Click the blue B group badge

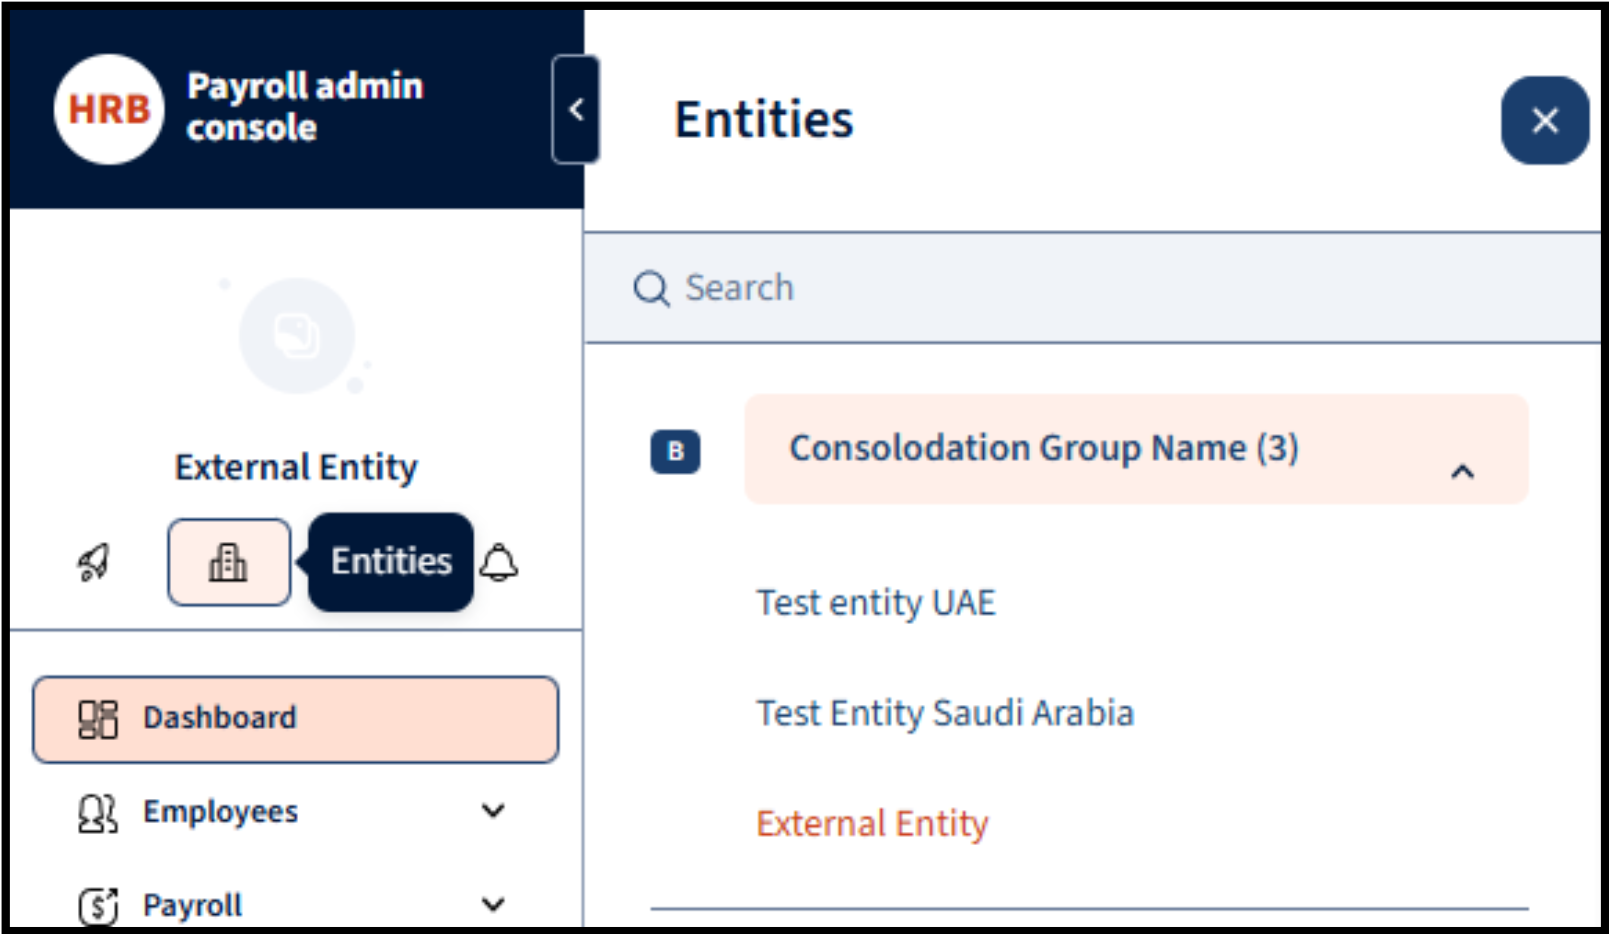point(675,451)
